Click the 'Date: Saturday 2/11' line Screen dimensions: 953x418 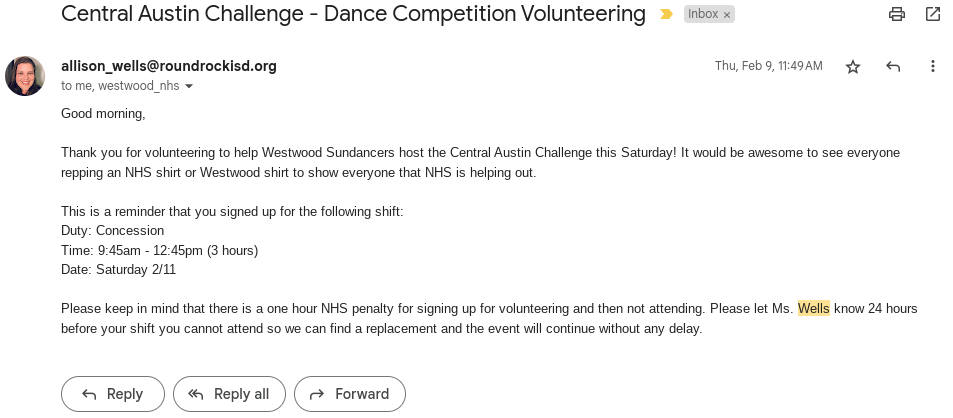118,269
